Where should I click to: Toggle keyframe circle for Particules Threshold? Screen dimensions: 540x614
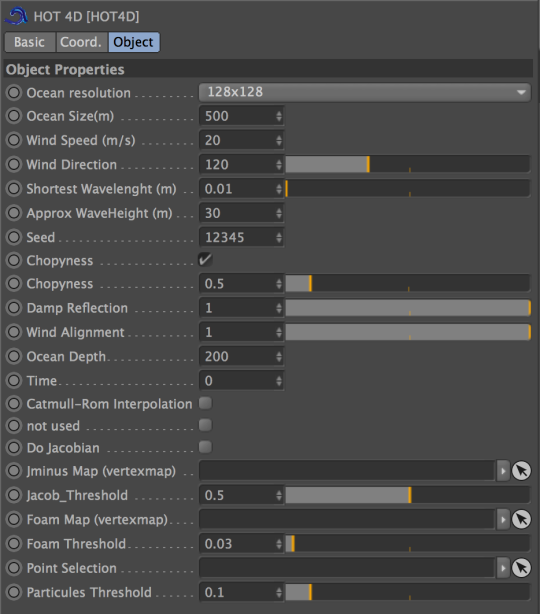pyautogui.click(x=14, y=592)
